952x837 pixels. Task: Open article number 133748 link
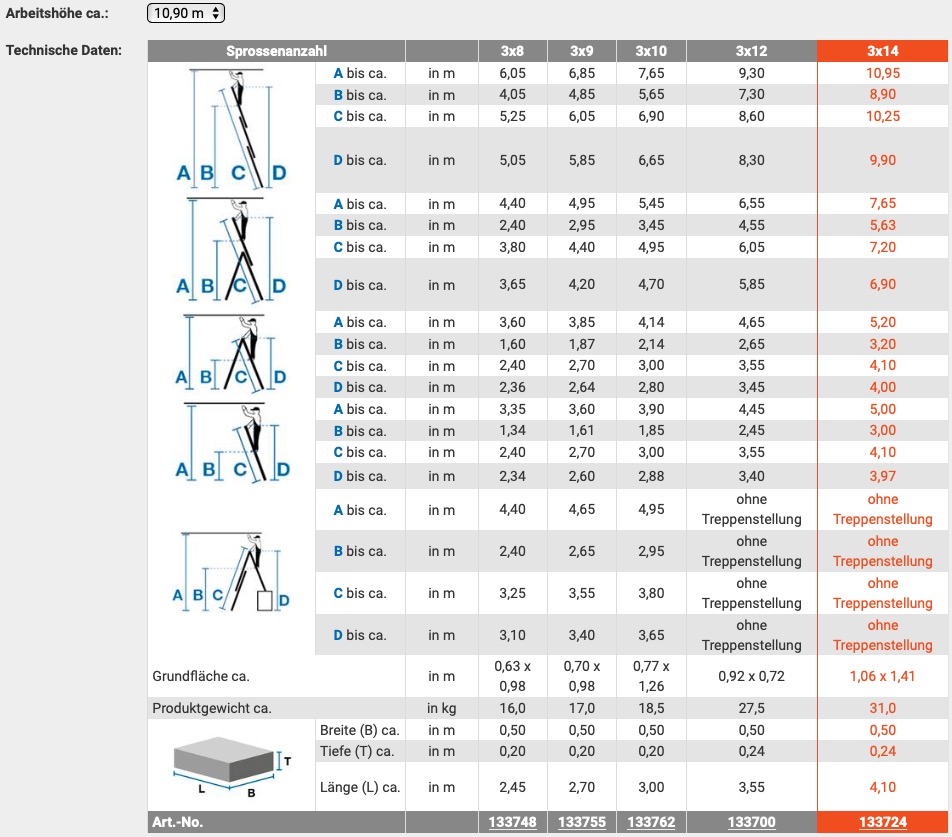512,822
